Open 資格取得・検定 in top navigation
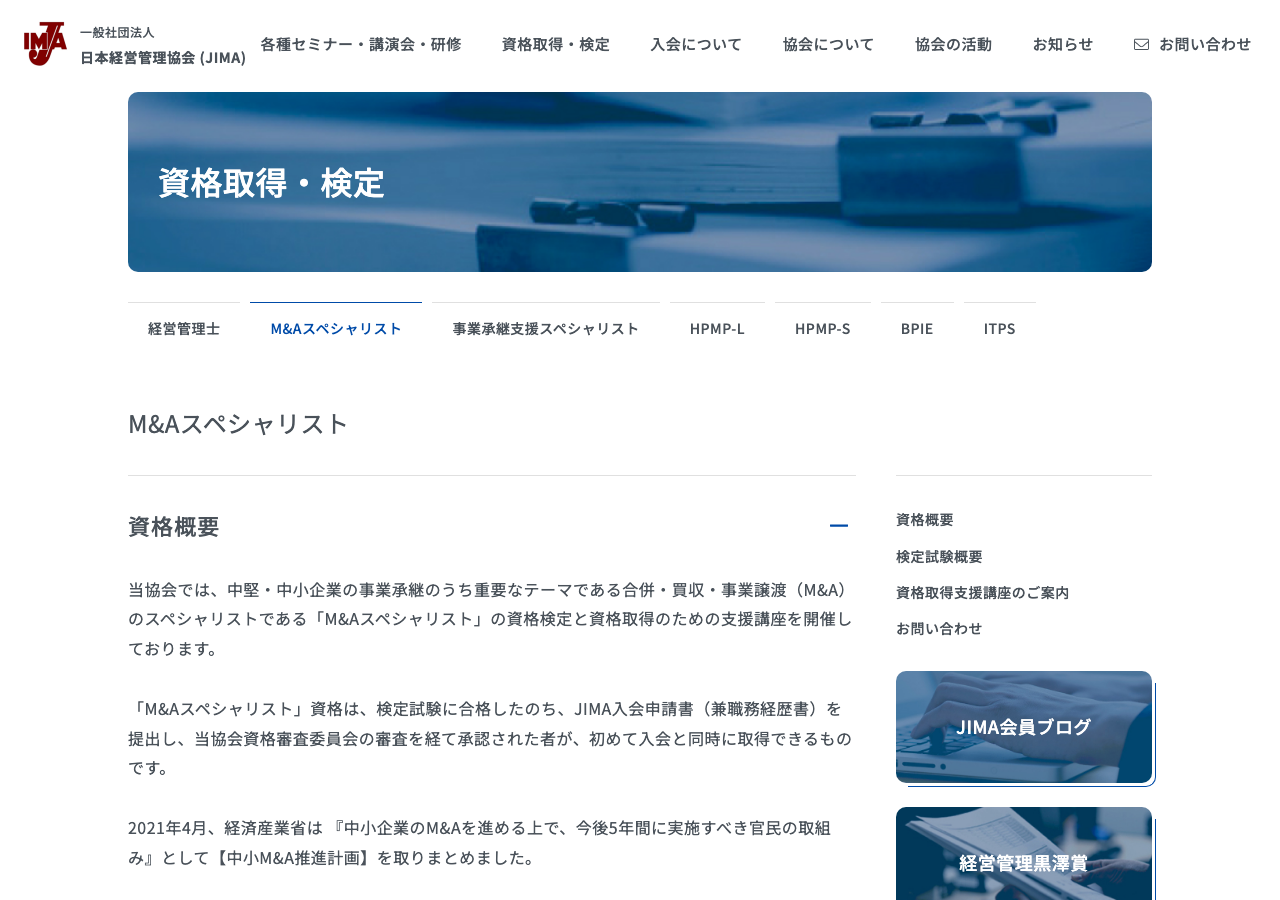 pyautogui.click(x=555, y=44)
